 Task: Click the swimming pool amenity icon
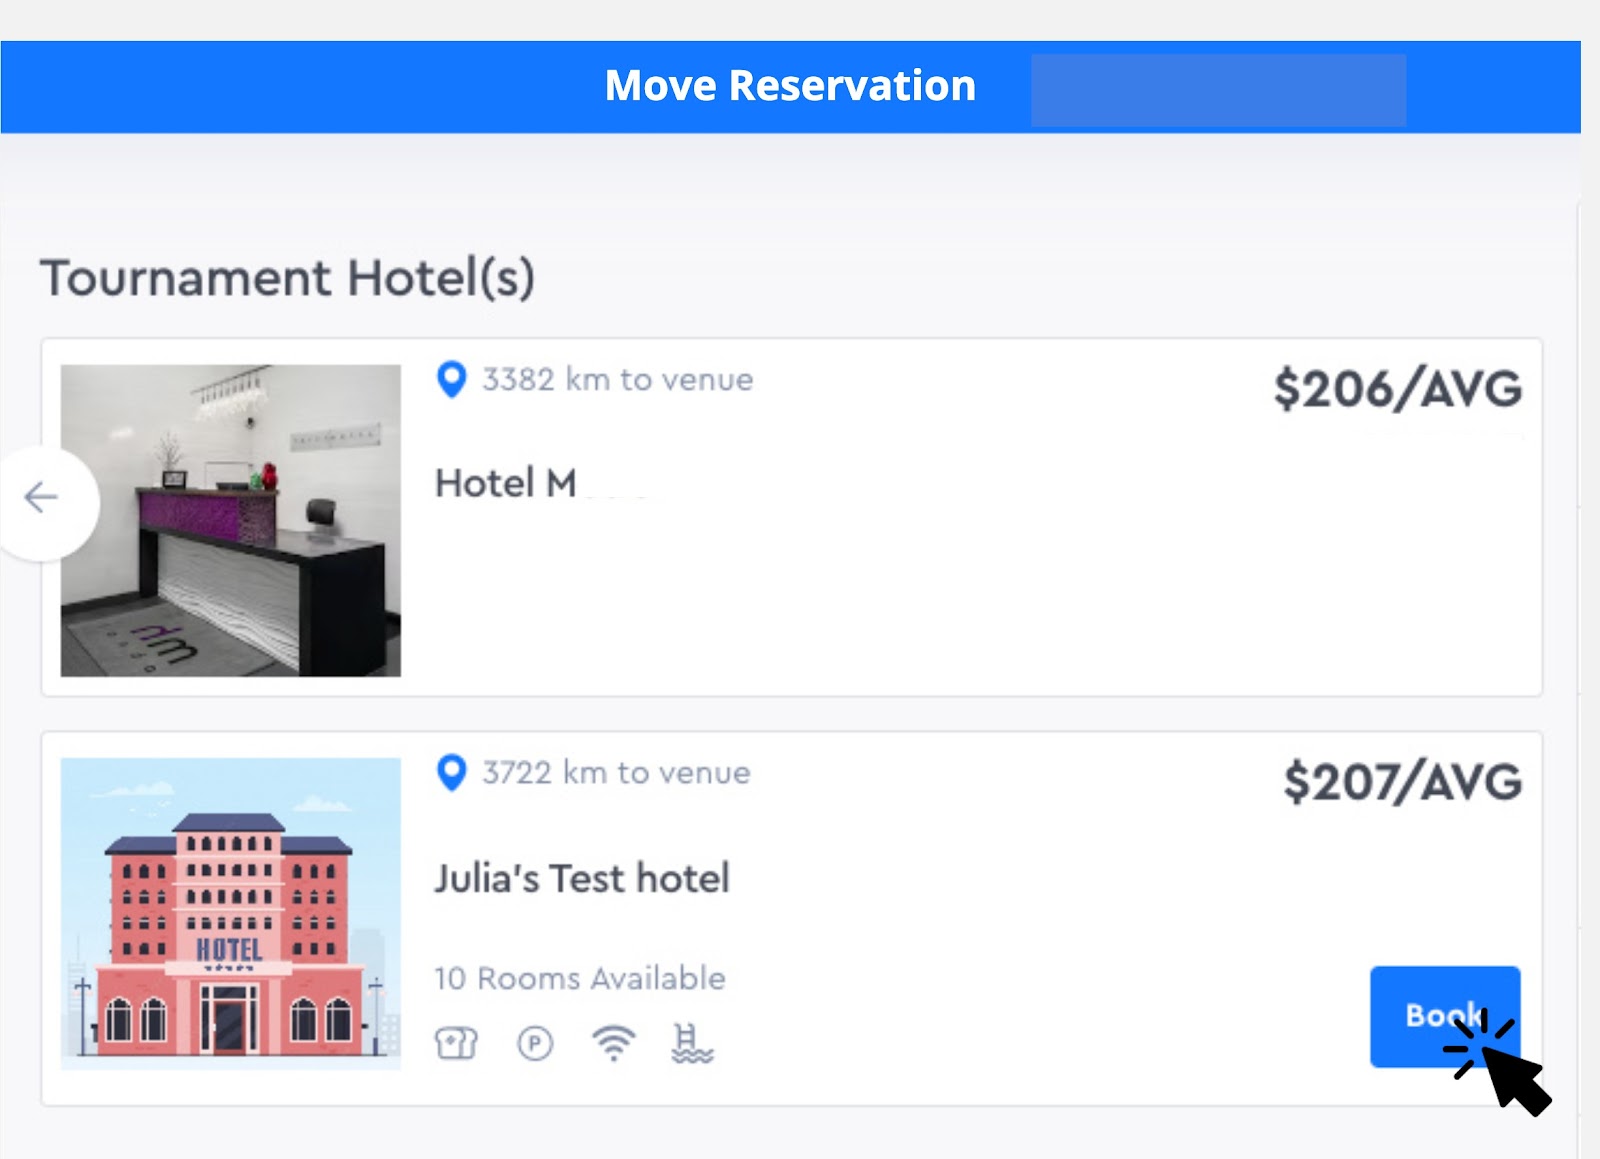click(692, 1044)
